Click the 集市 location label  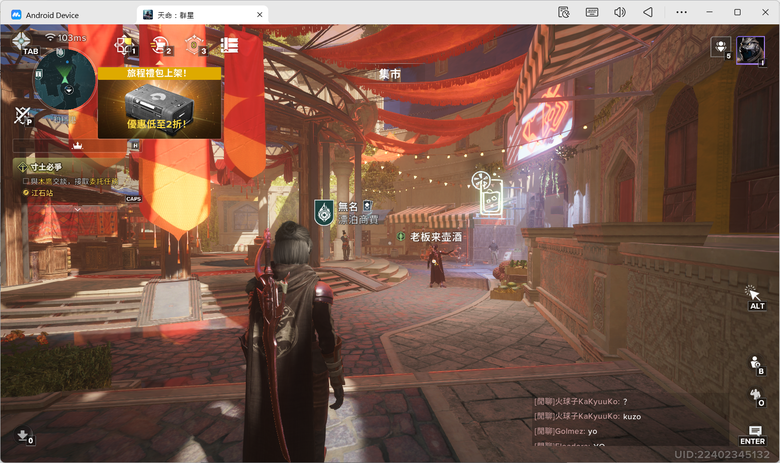pos(390,74)
